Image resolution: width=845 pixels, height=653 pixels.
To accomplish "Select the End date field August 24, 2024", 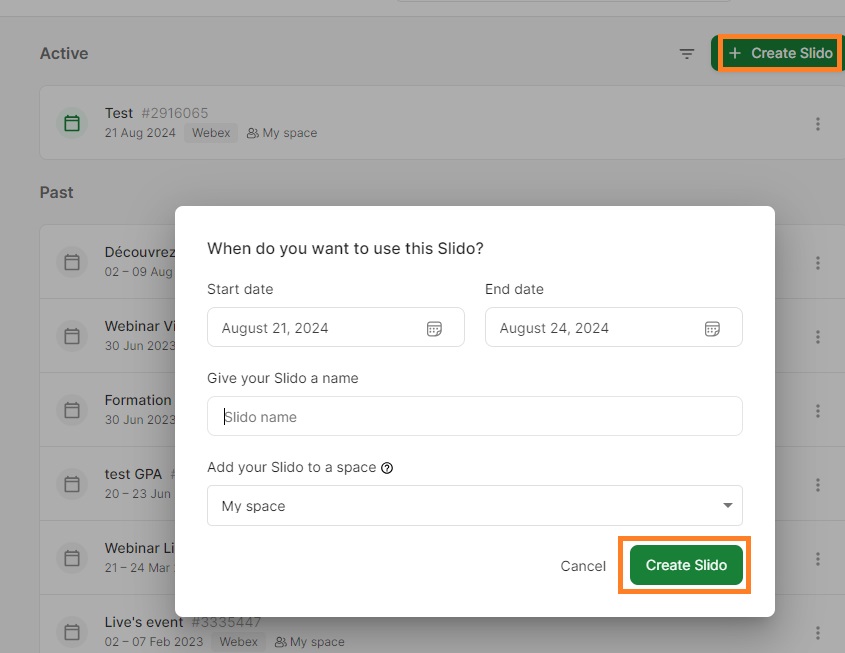I will (x=613, y=327).
